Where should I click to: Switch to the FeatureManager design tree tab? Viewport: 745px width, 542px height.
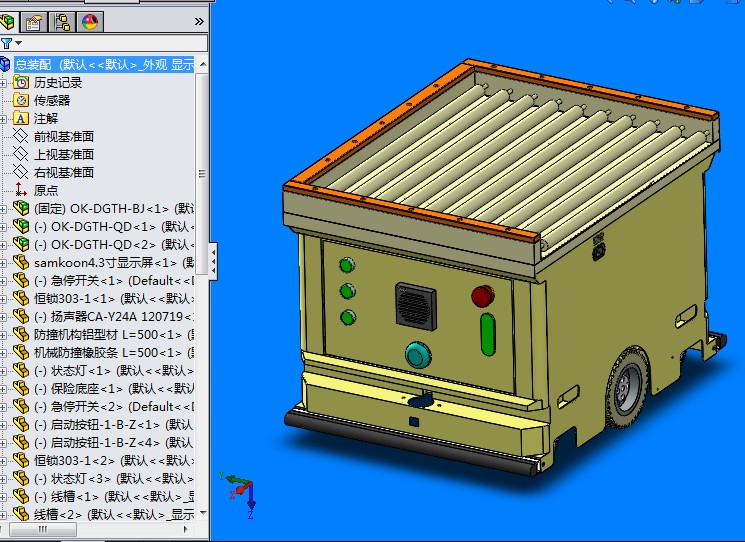[8, 22]
